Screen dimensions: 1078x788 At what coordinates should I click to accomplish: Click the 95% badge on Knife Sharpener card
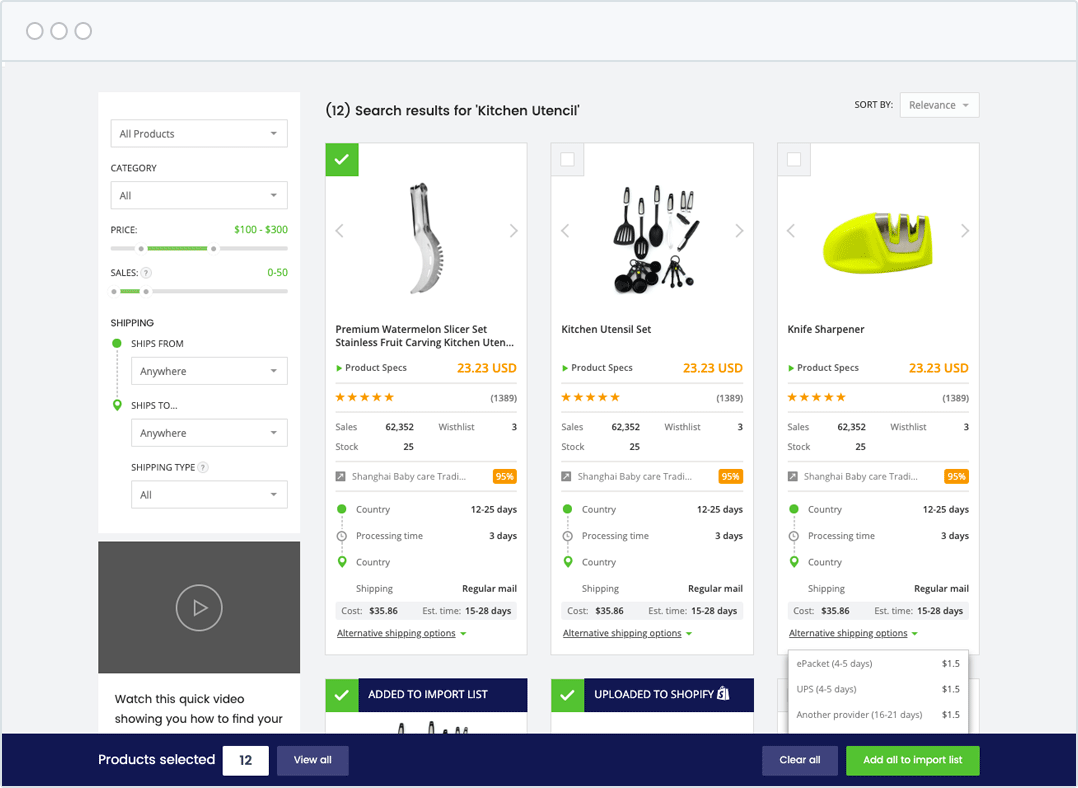(956, 477)
